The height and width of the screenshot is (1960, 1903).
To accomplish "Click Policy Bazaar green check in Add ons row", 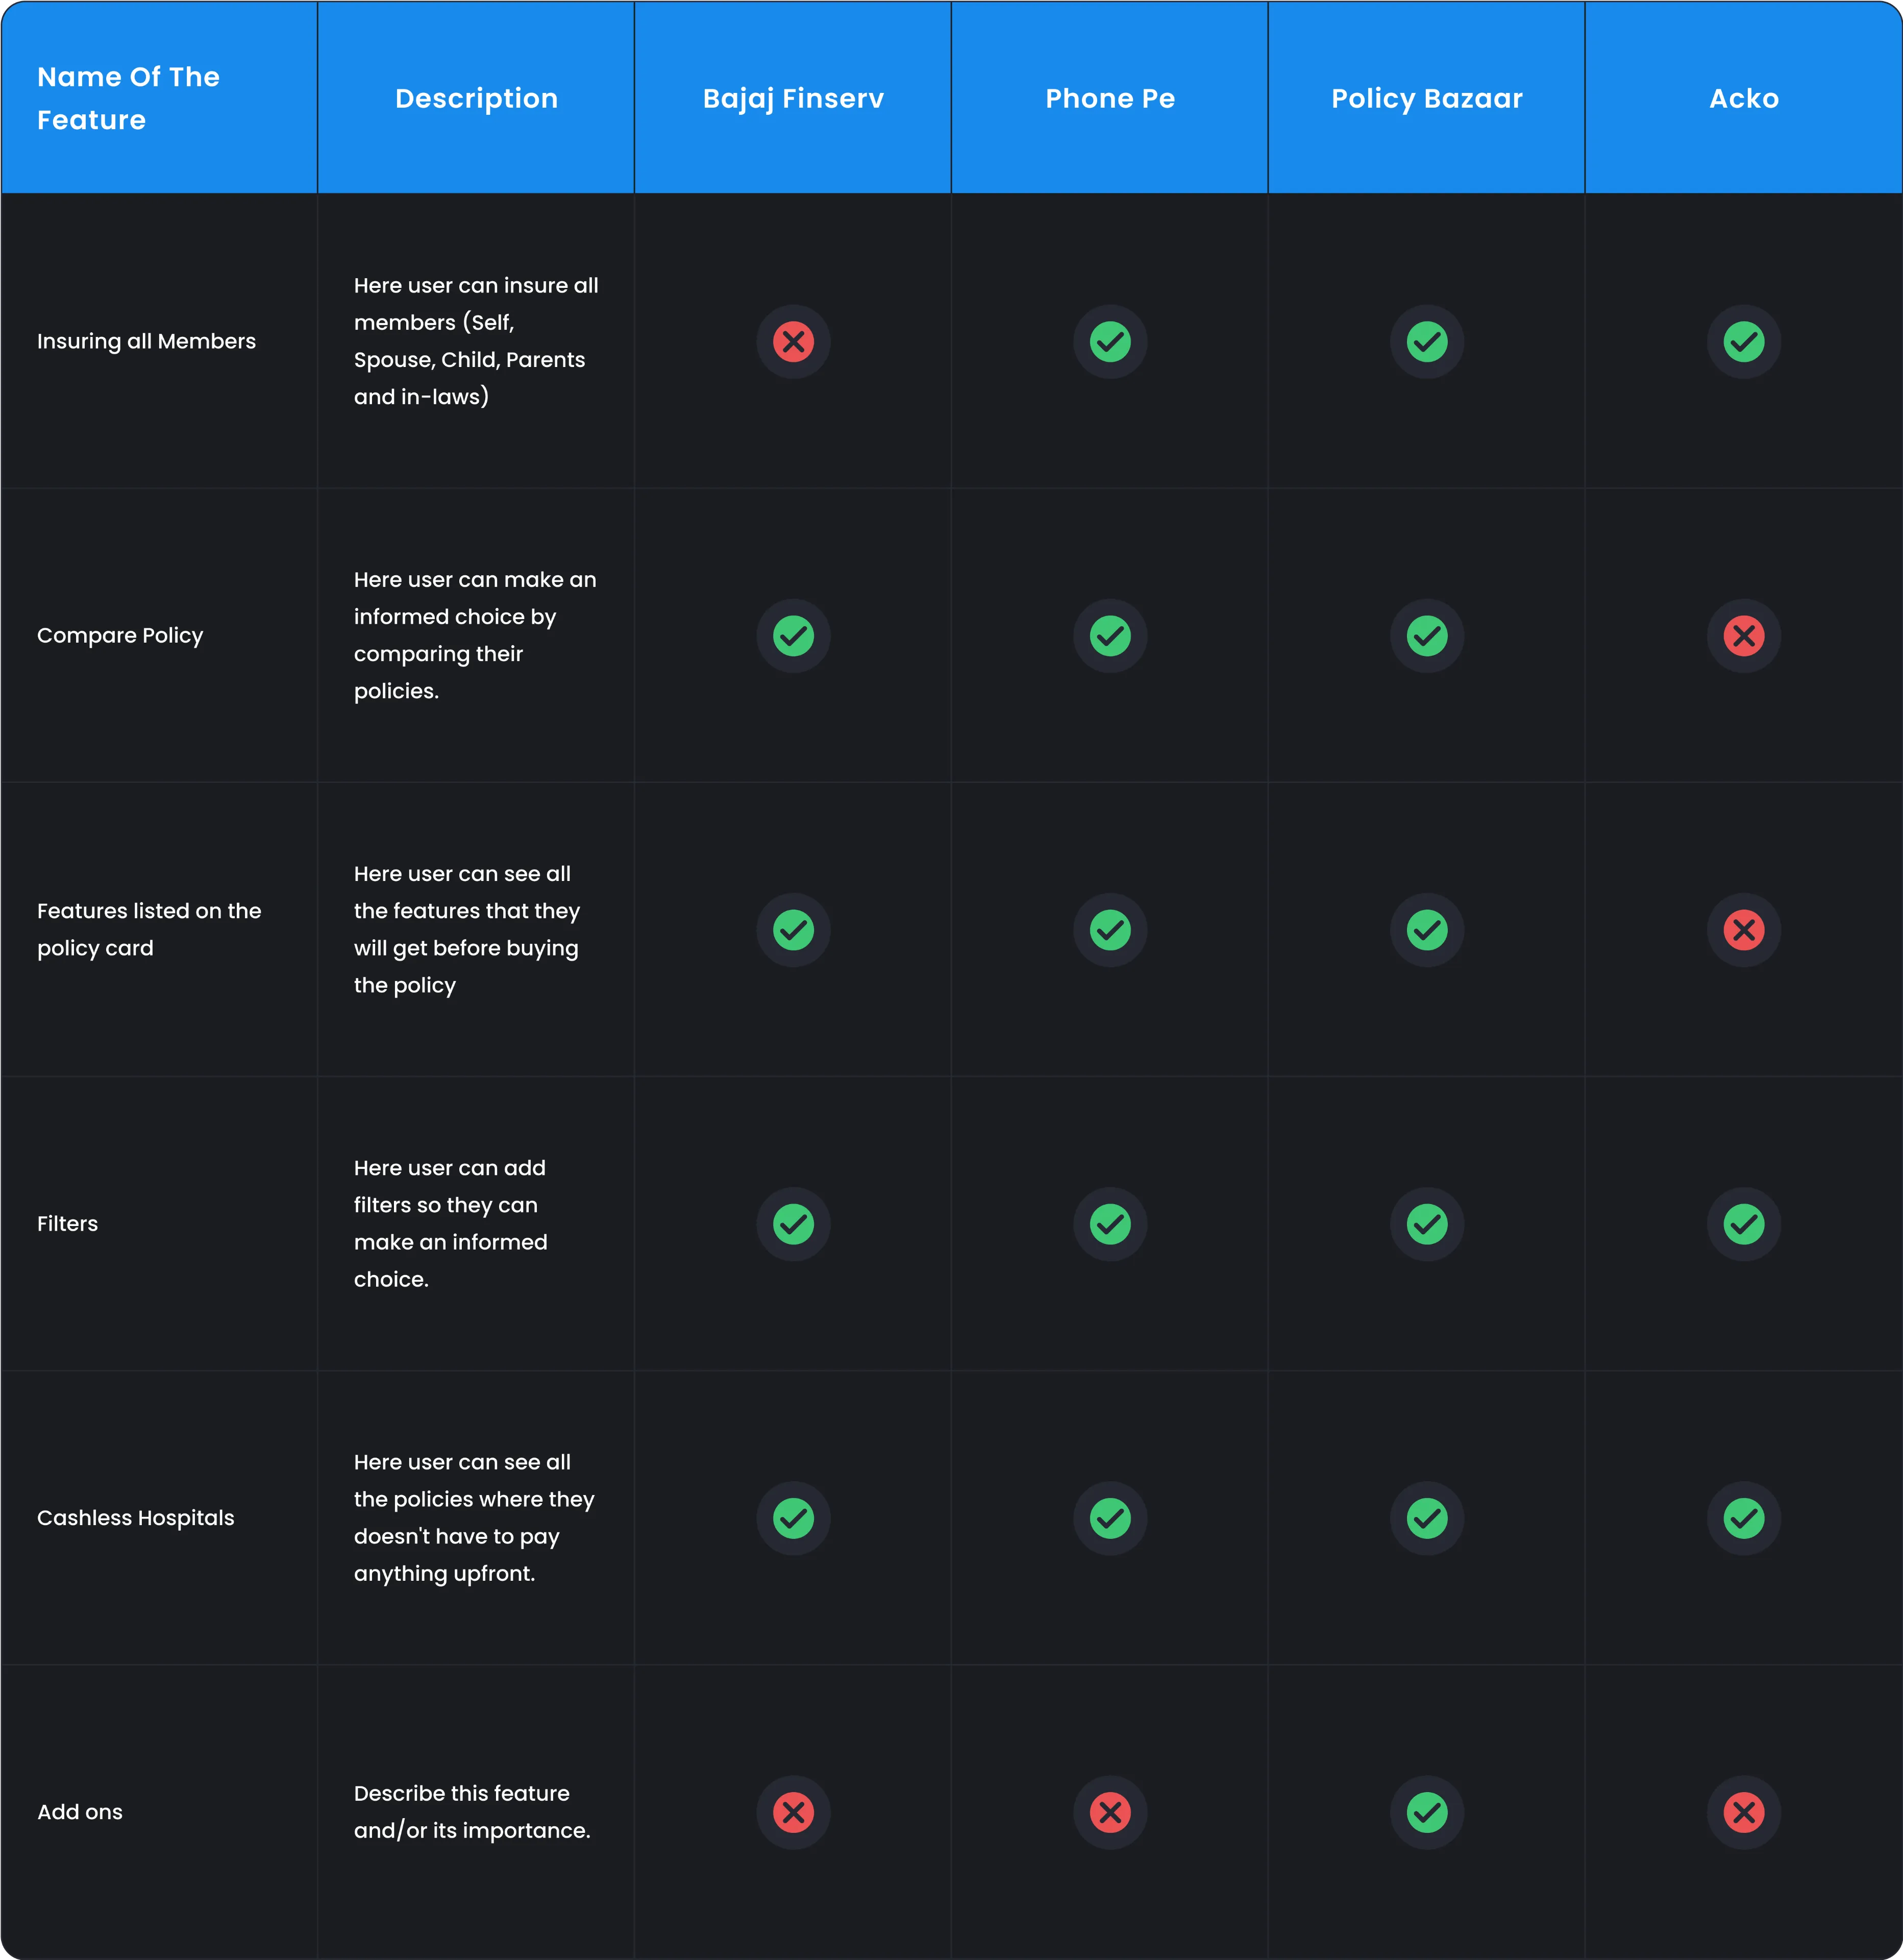I will tap(1427, 1812).
